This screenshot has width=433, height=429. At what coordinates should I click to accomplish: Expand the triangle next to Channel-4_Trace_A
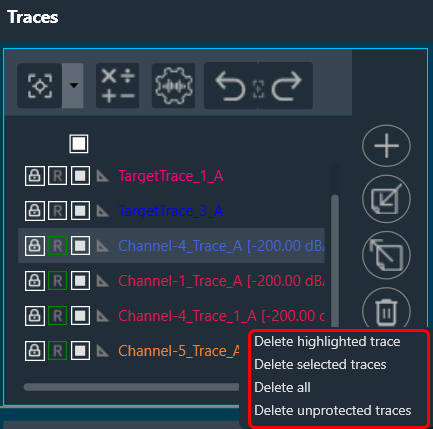tap(103, 246)
